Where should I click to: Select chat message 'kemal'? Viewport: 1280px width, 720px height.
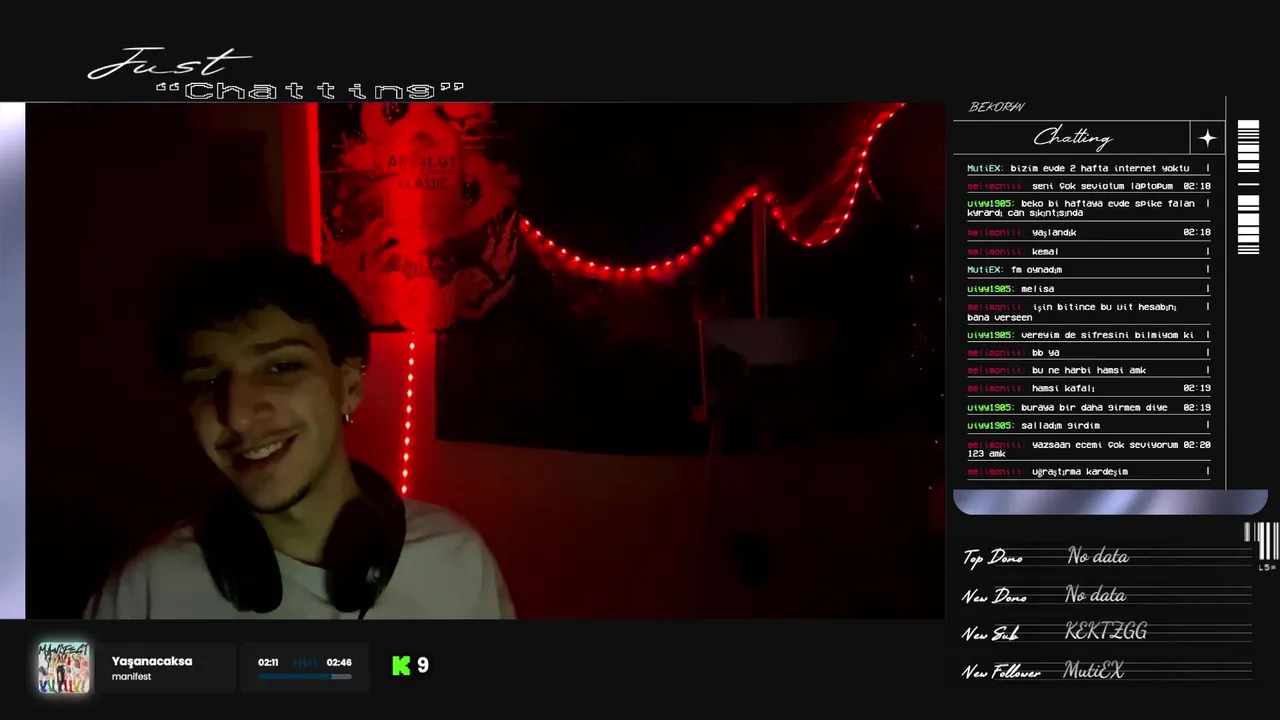coord(1045,251)
